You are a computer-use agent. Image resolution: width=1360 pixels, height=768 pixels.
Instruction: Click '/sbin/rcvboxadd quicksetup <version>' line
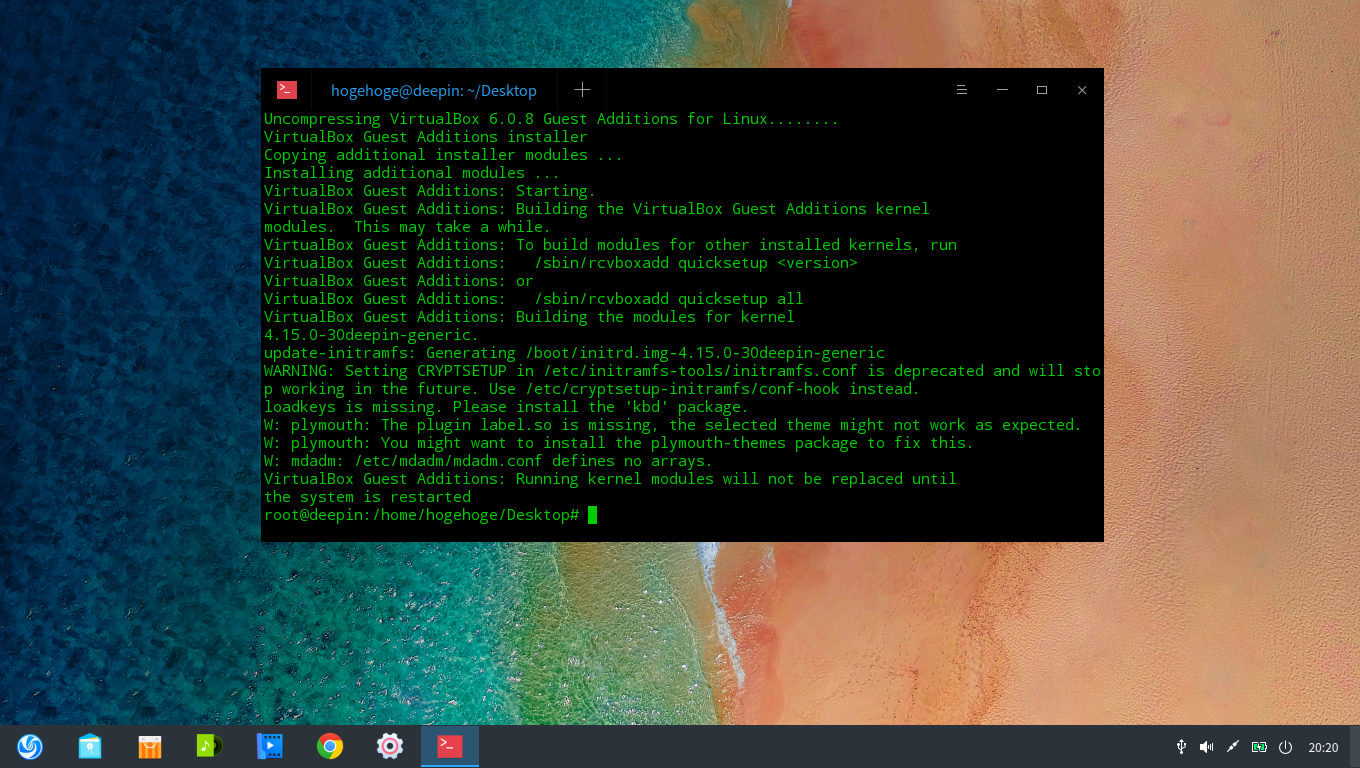pos(560,263)
